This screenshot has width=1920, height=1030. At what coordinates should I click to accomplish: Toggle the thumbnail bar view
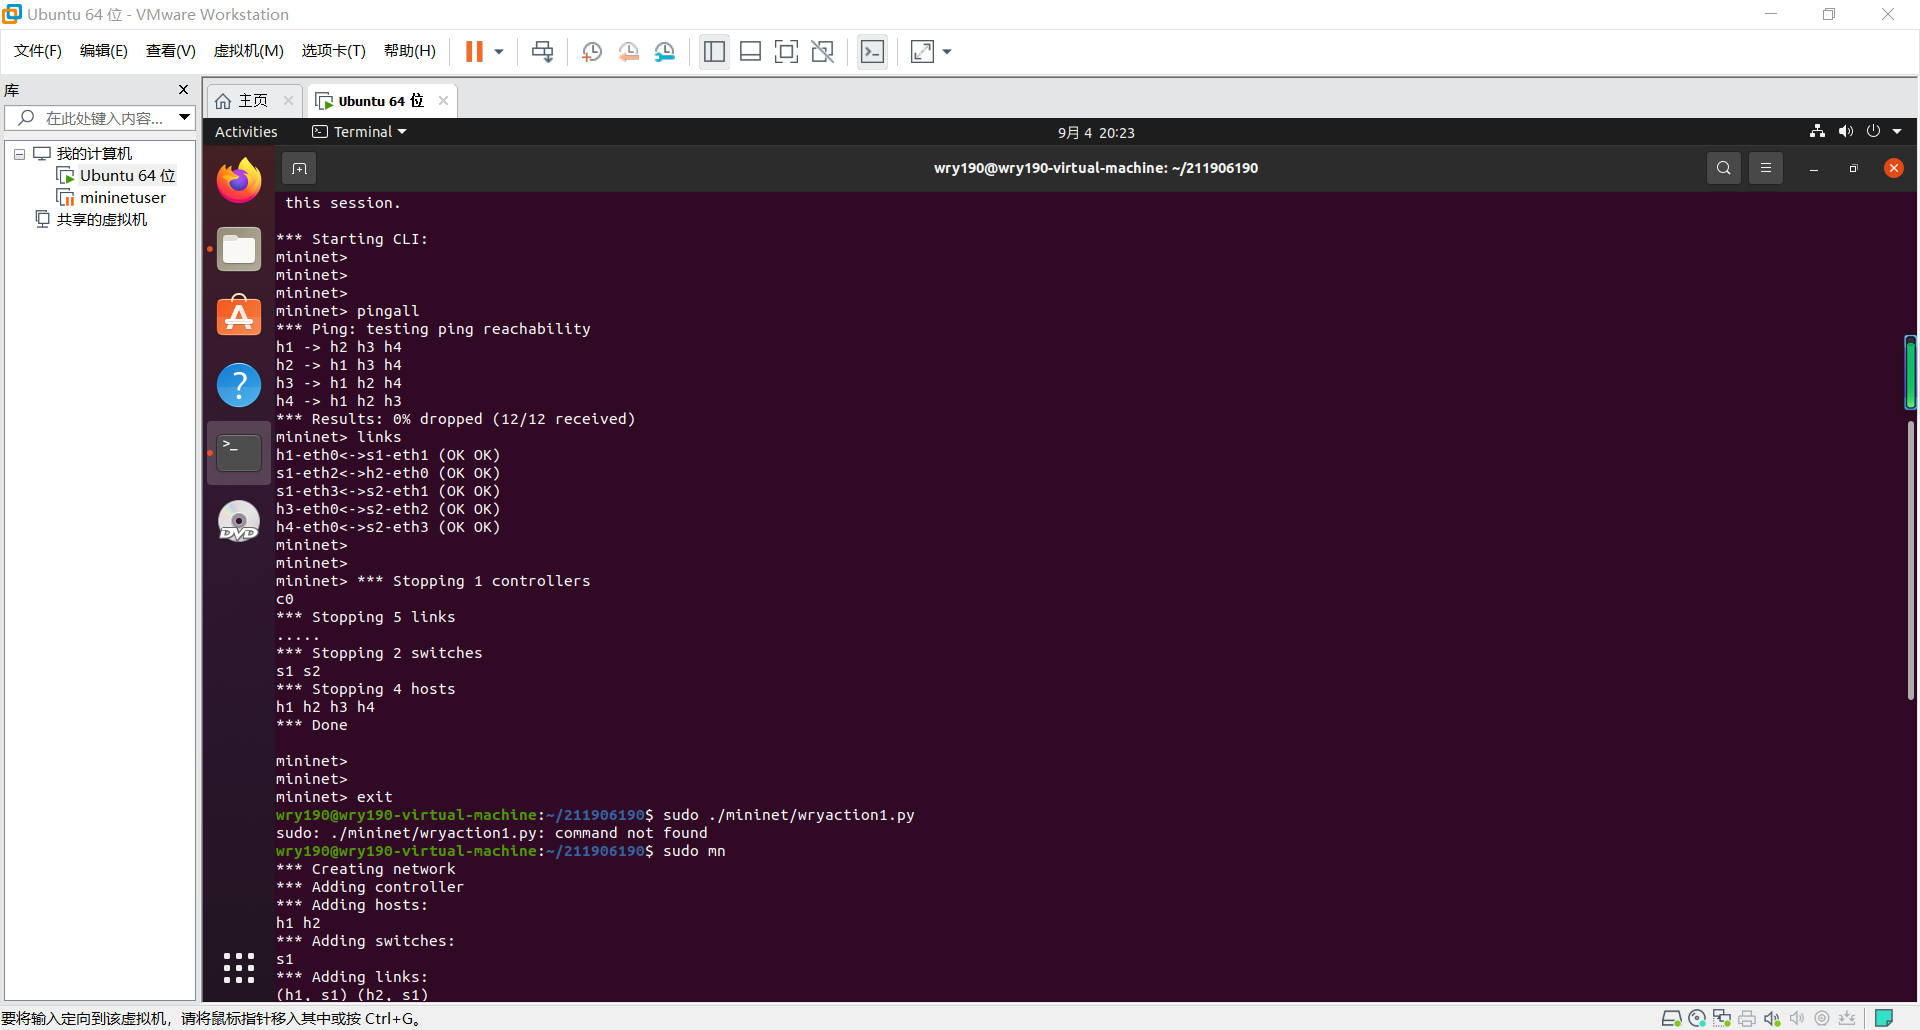750,52
